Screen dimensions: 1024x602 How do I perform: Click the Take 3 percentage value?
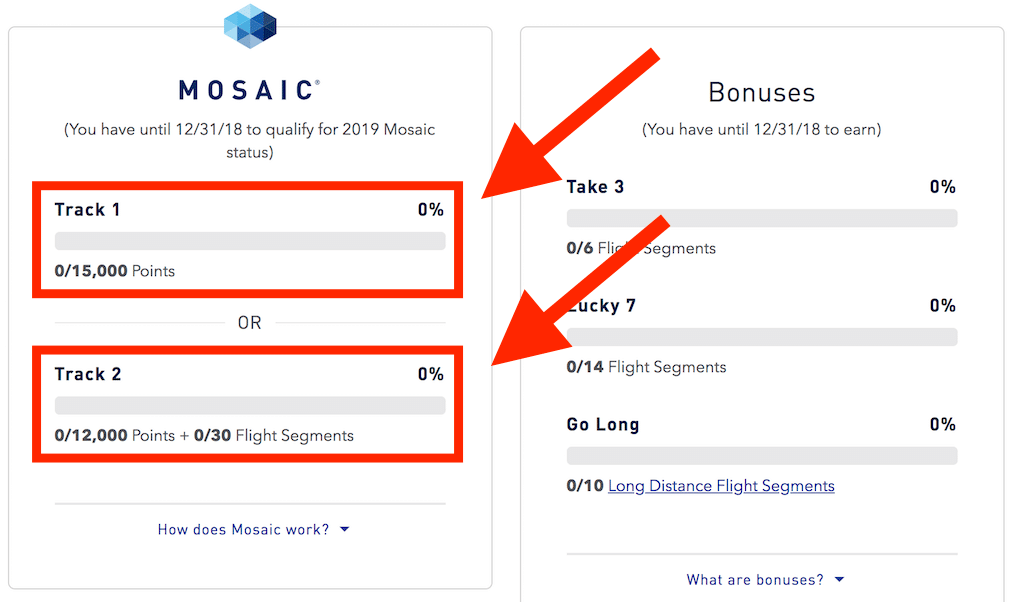[x=943, y=187]
